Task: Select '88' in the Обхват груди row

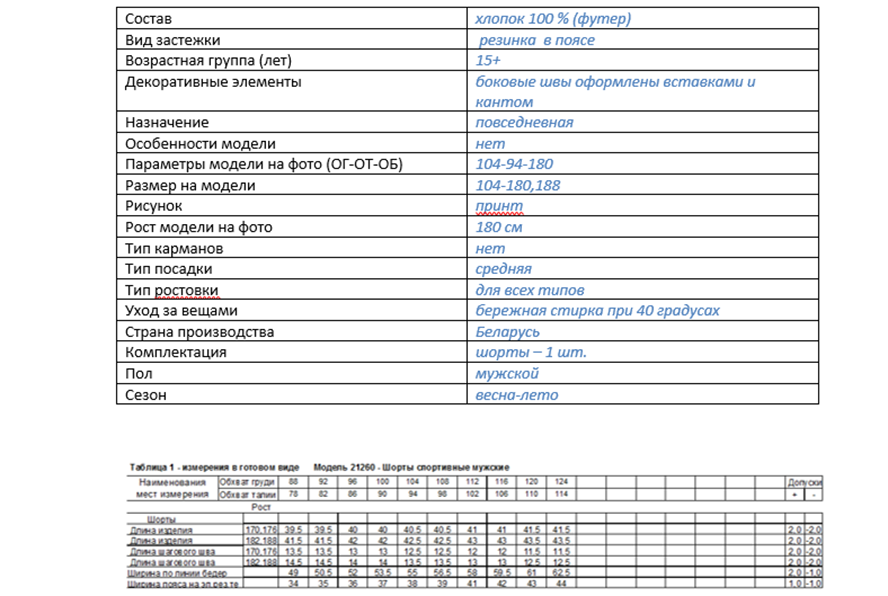Action: coord(293,482)
